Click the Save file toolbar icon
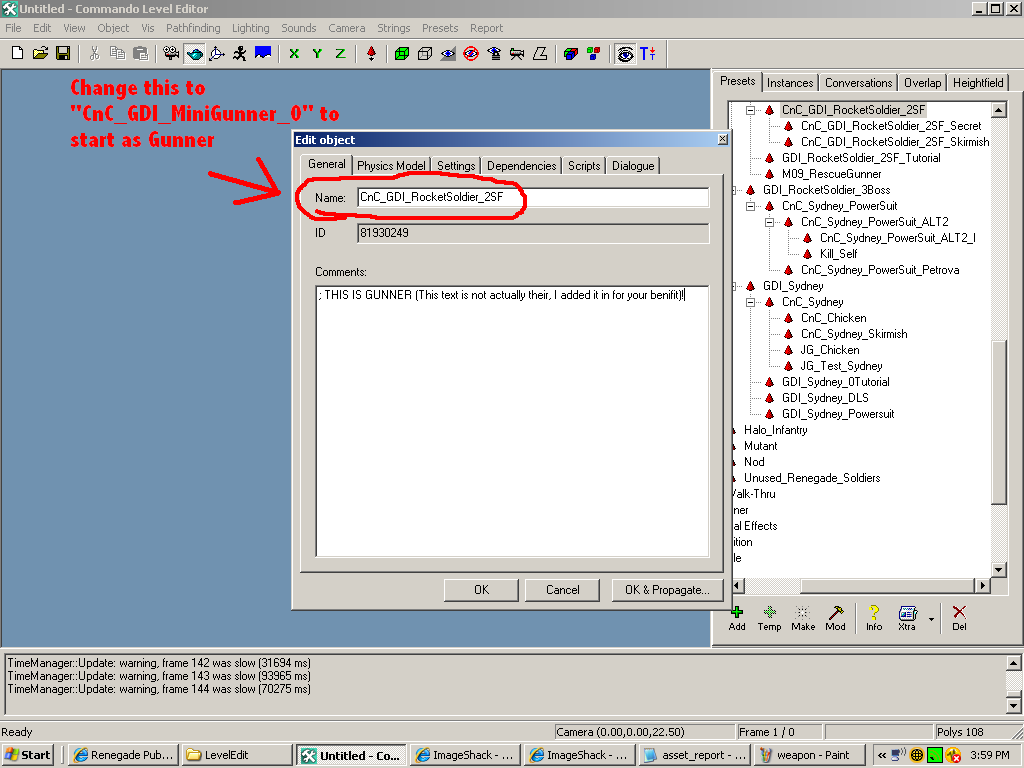This screenshot has width=1024, height=768. coord(63,53)
